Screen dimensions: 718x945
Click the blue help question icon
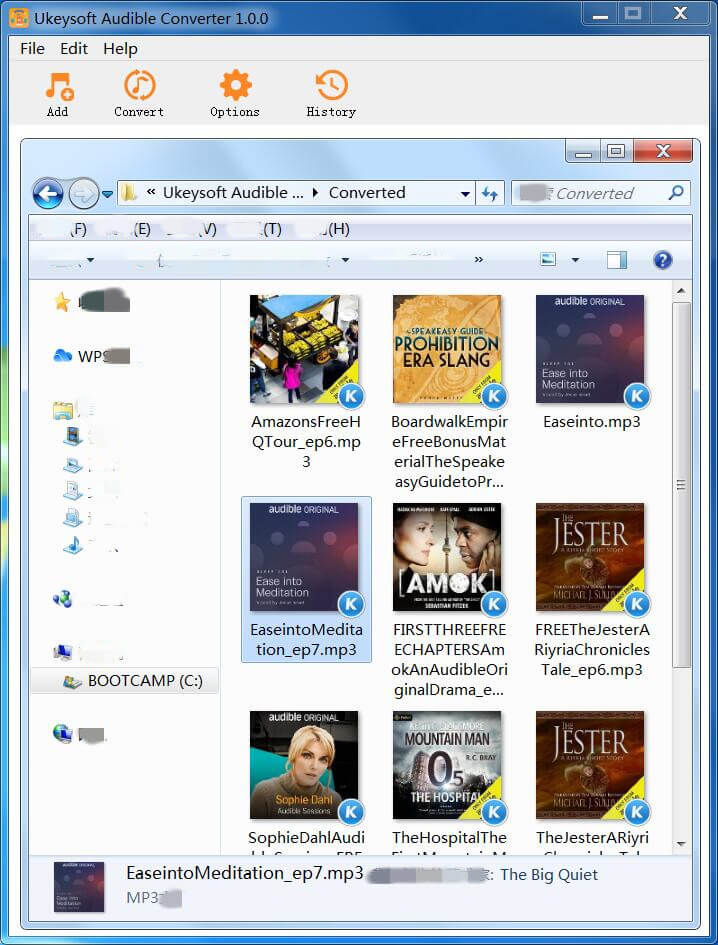tap(663, 260)
